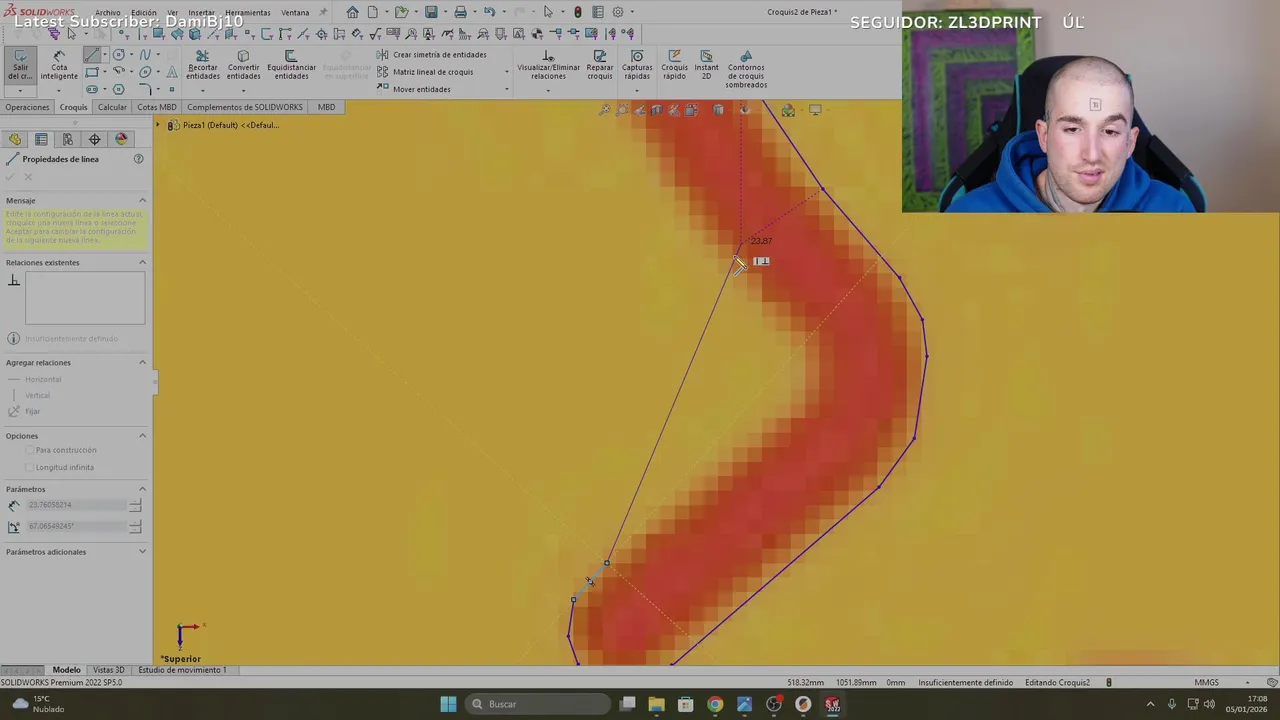Viewport: 1280px width, 720px height.
Task: Expand the Parámetros adicionales section
Action: 142,551
